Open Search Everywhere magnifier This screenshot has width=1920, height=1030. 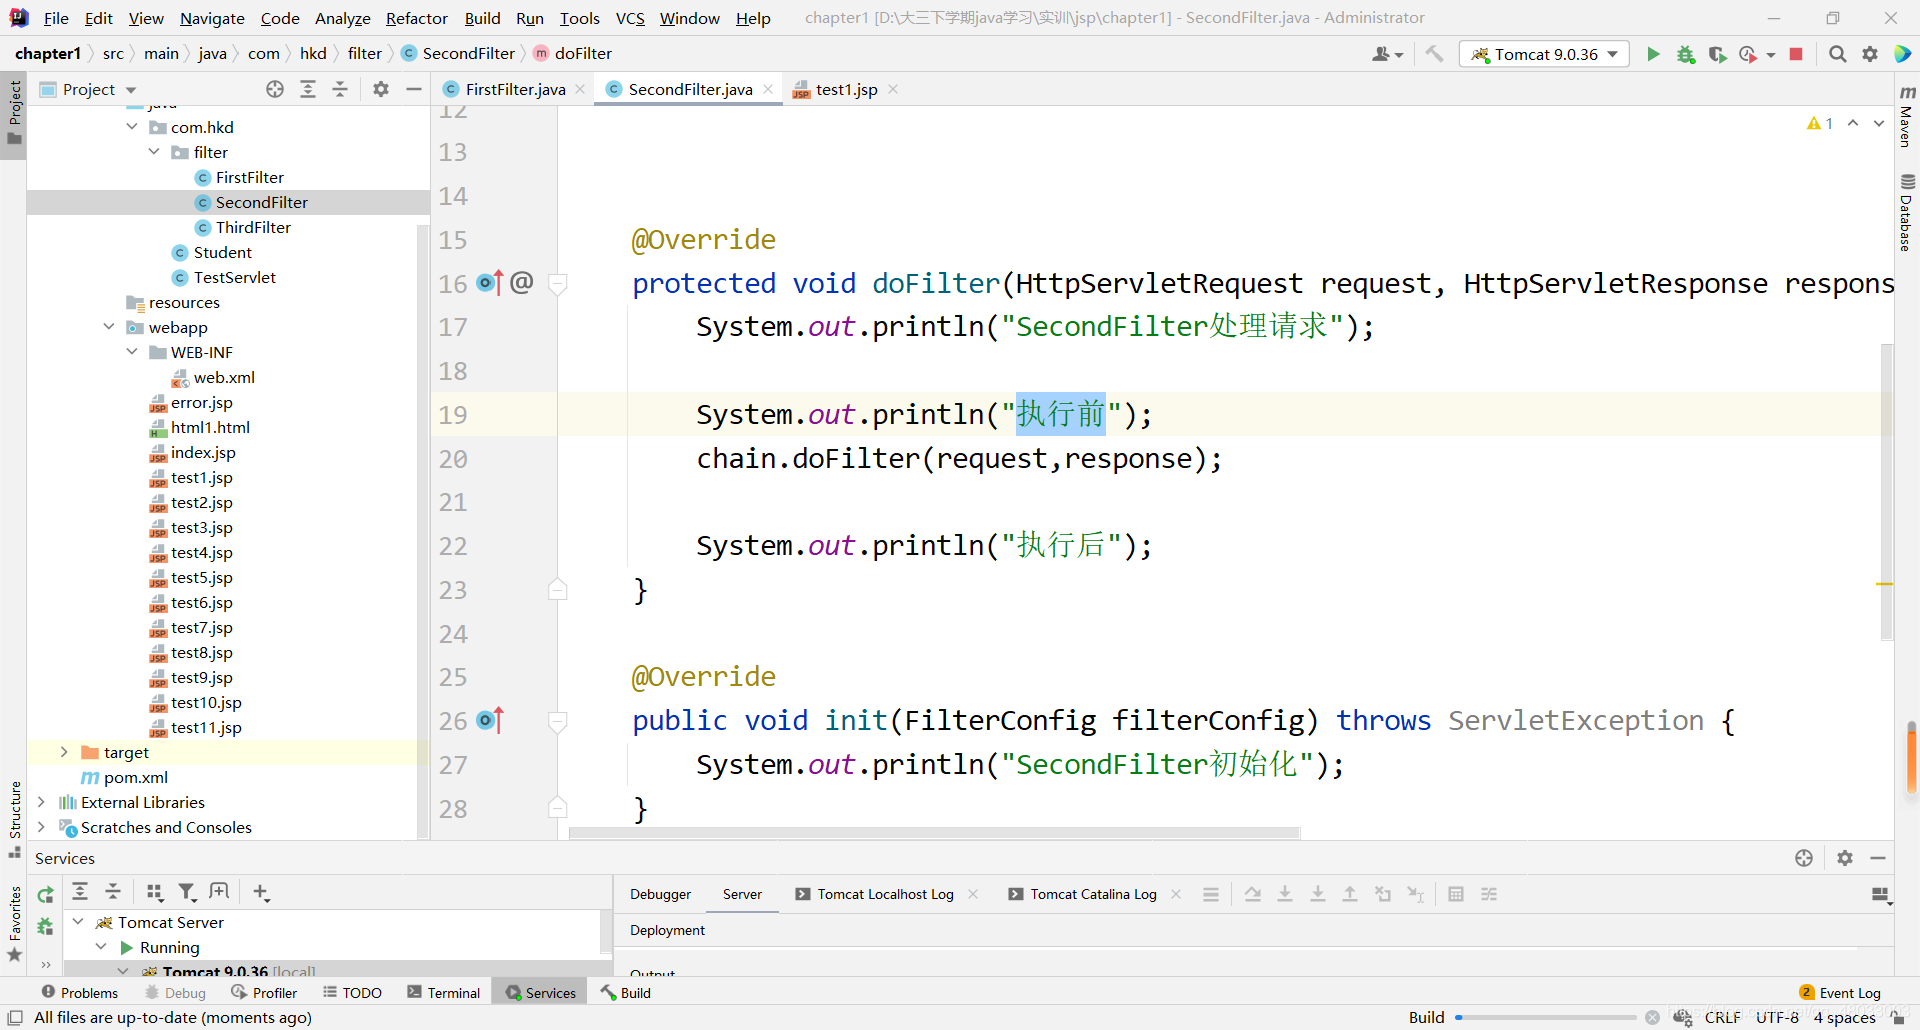[1837, 54]
